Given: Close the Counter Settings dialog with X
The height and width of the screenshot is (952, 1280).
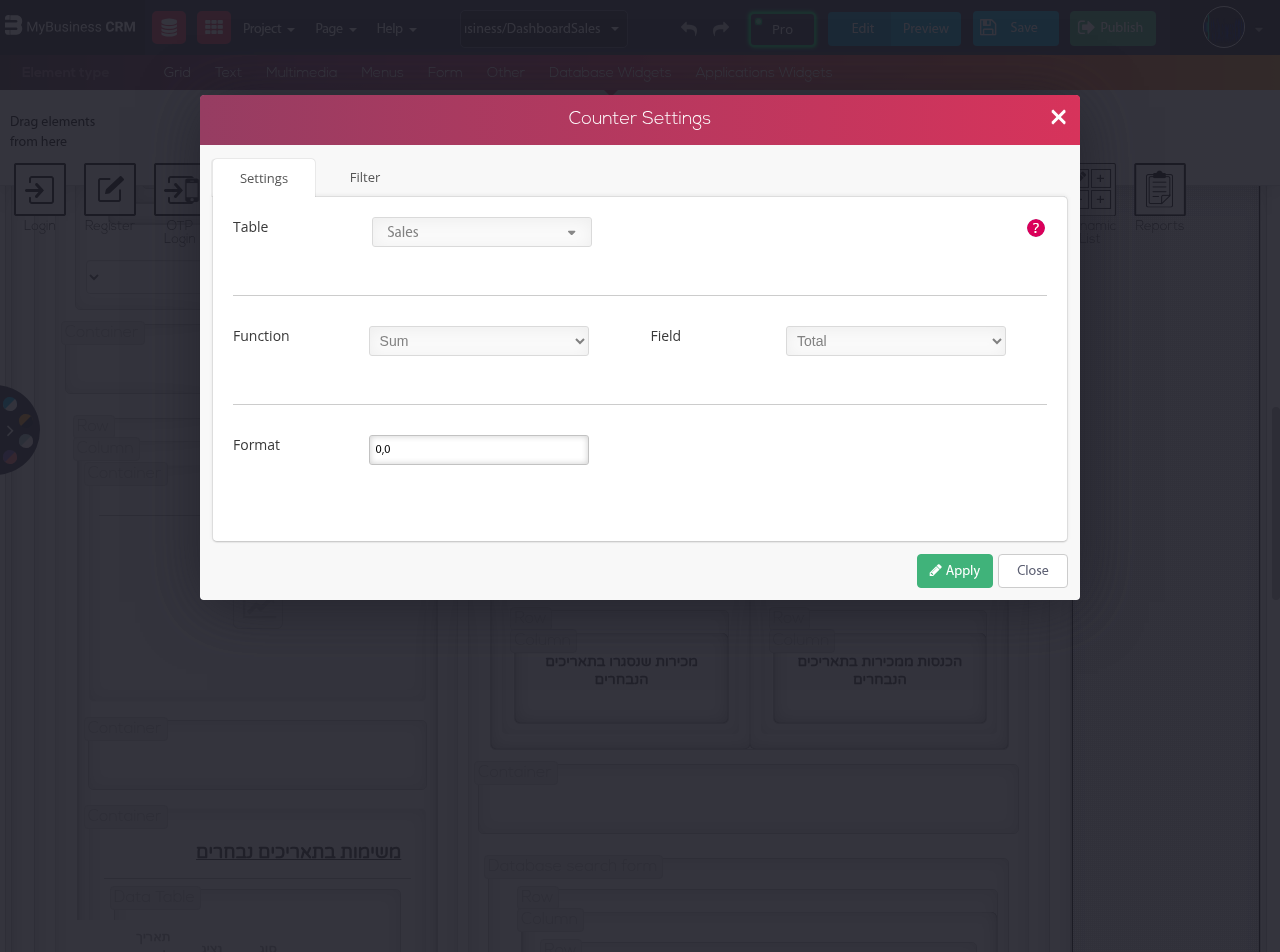Looking at the screenshot, I should pyautogui.click(x=1058, y=118).
